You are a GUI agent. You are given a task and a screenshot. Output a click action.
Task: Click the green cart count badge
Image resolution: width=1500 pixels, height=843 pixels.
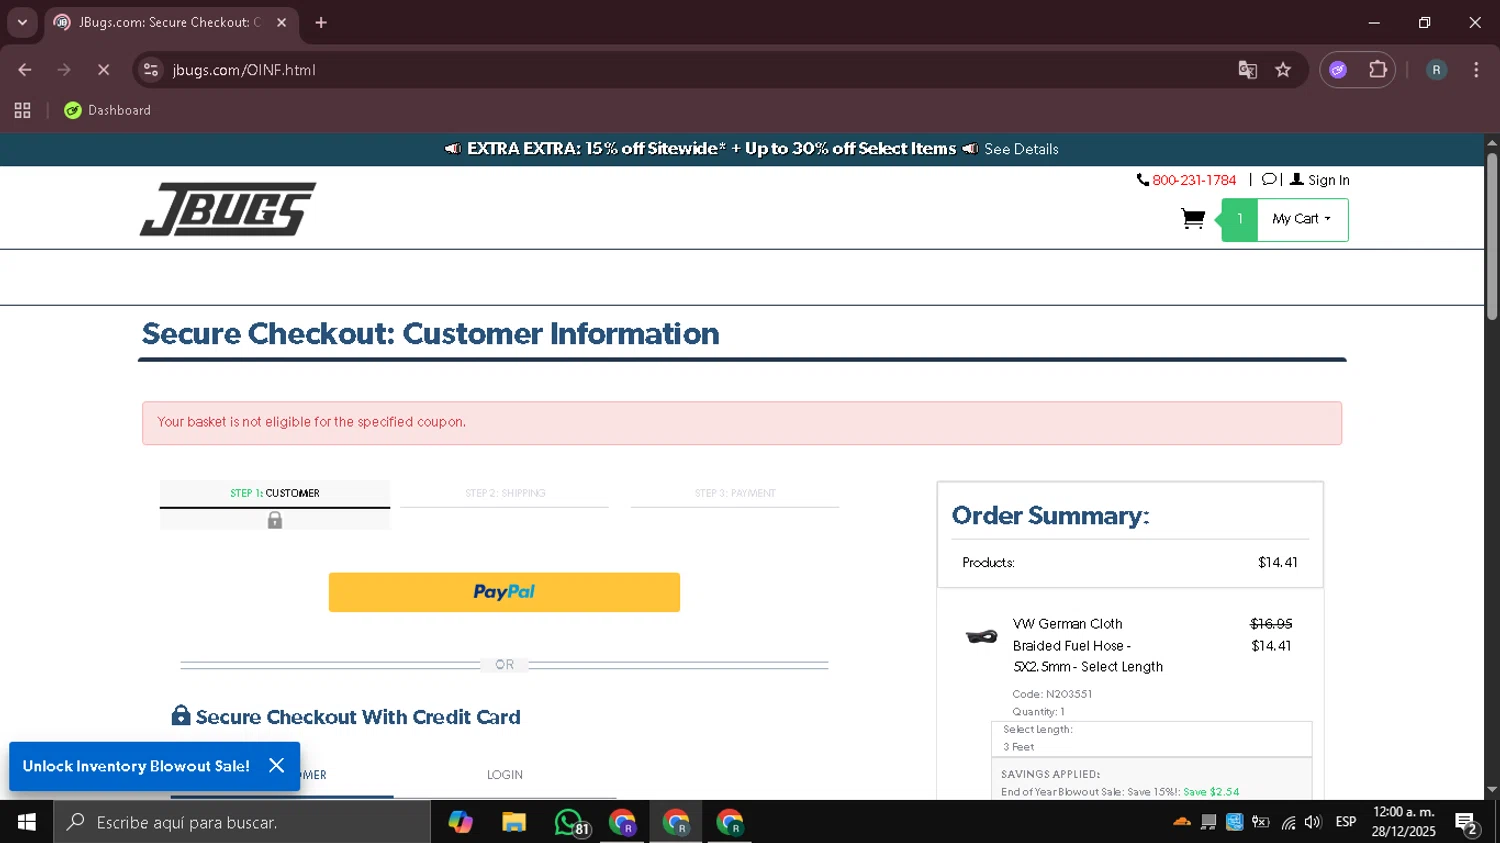(x=1240, y=219)
